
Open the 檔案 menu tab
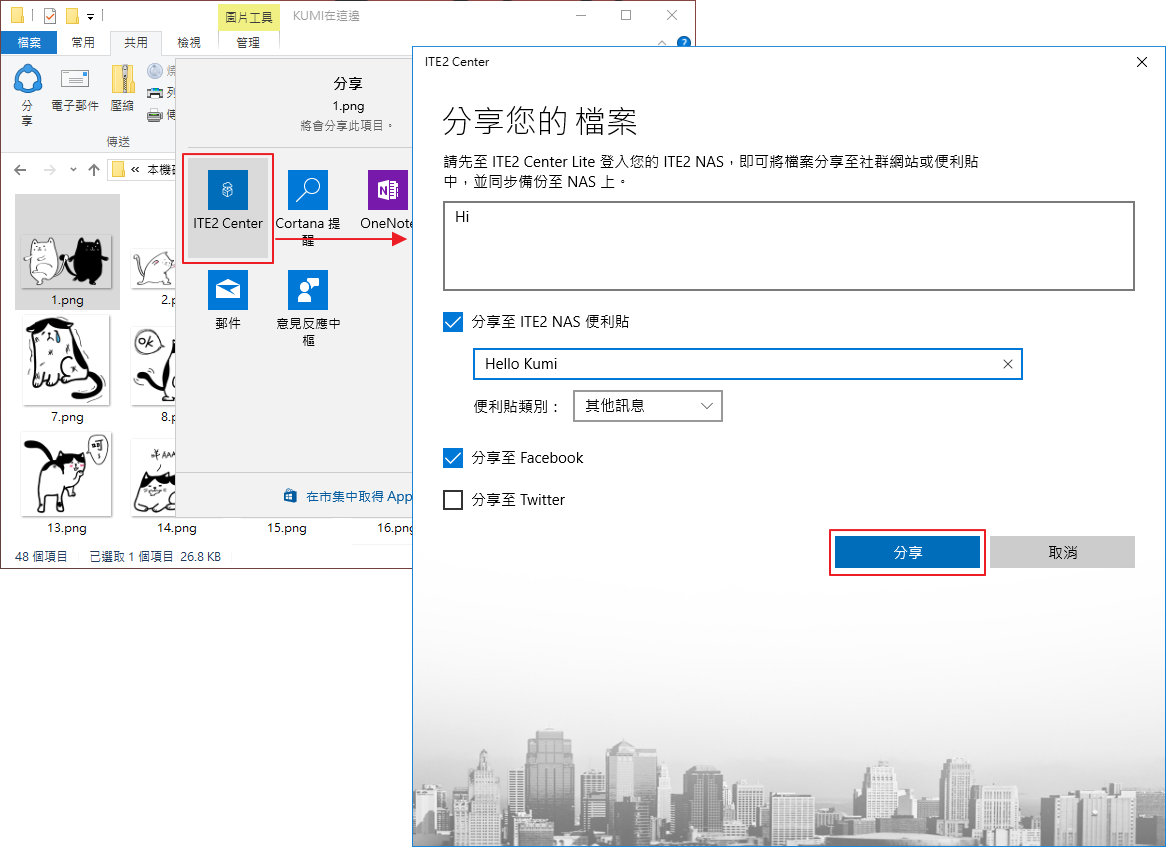point(29,42)
